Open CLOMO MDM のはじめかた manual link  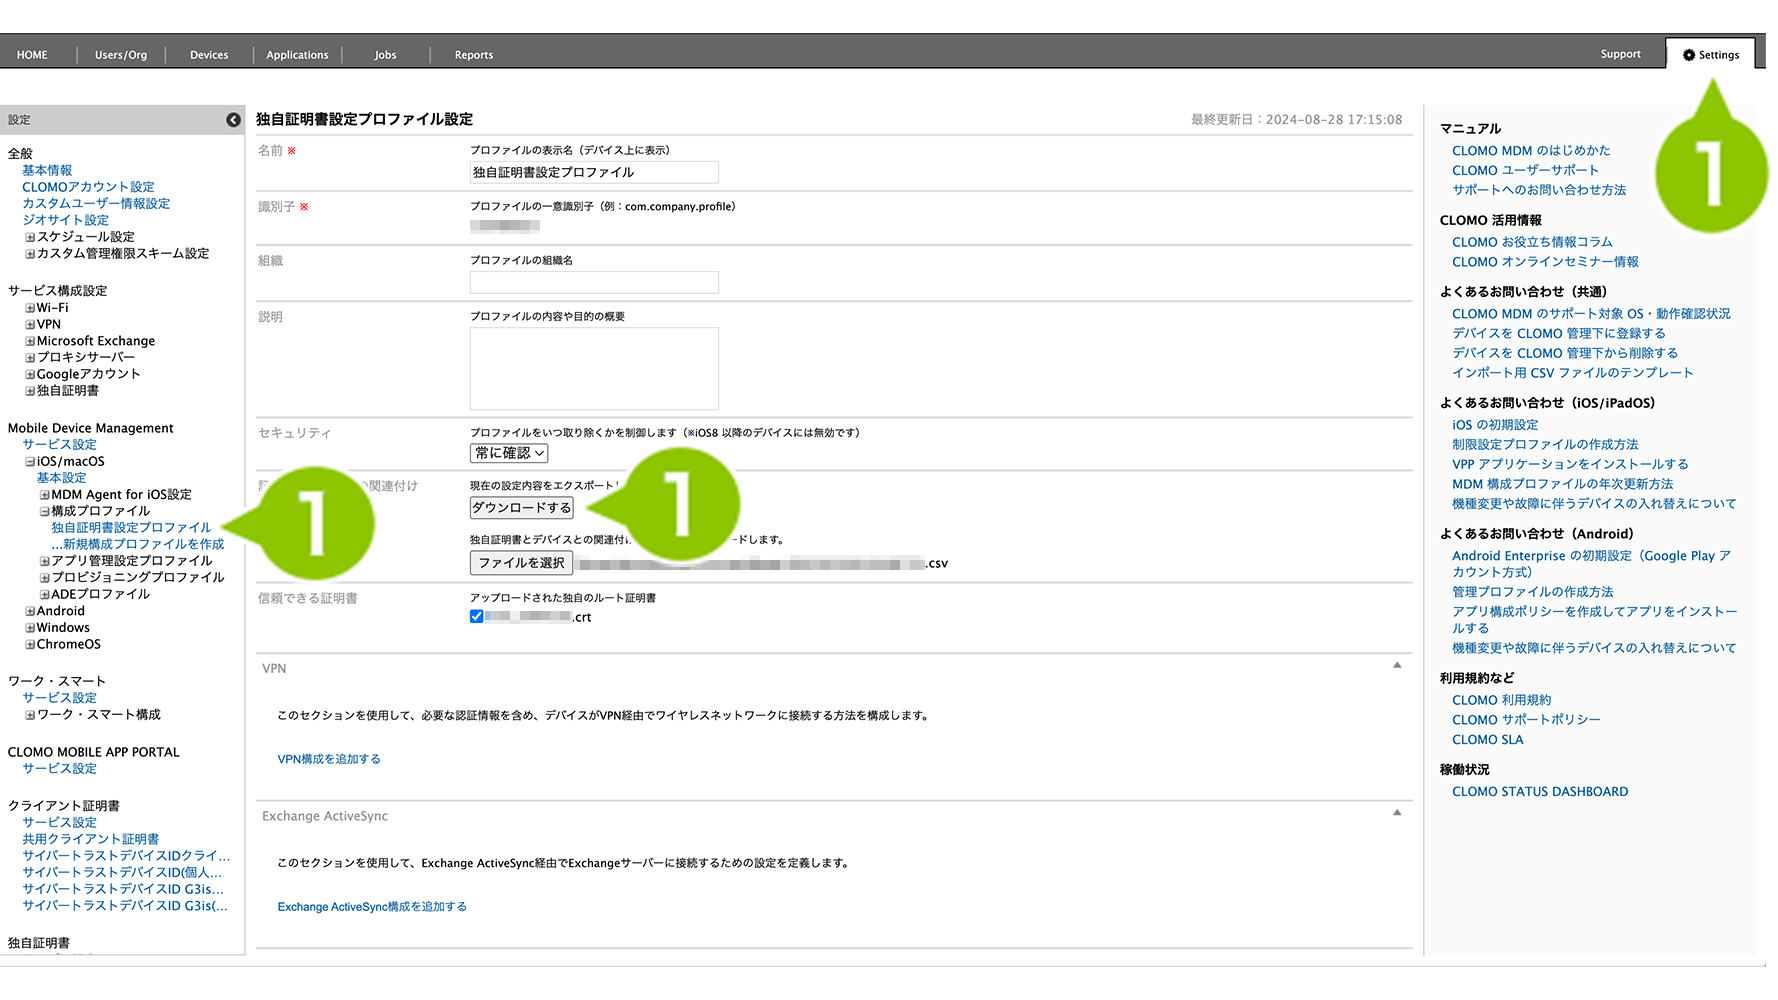(1531, 151)
